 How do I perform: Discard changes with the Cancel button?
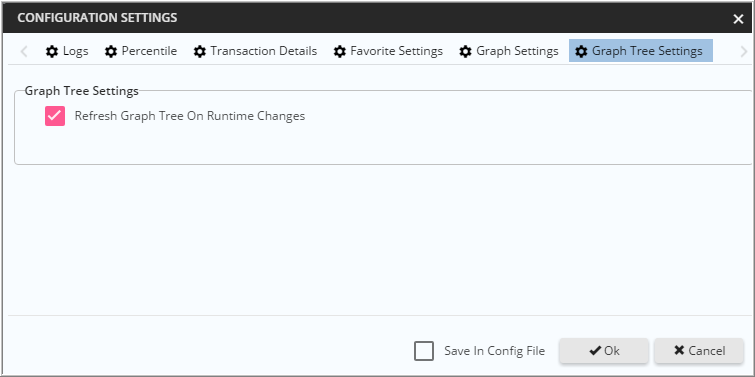[699, 351]
